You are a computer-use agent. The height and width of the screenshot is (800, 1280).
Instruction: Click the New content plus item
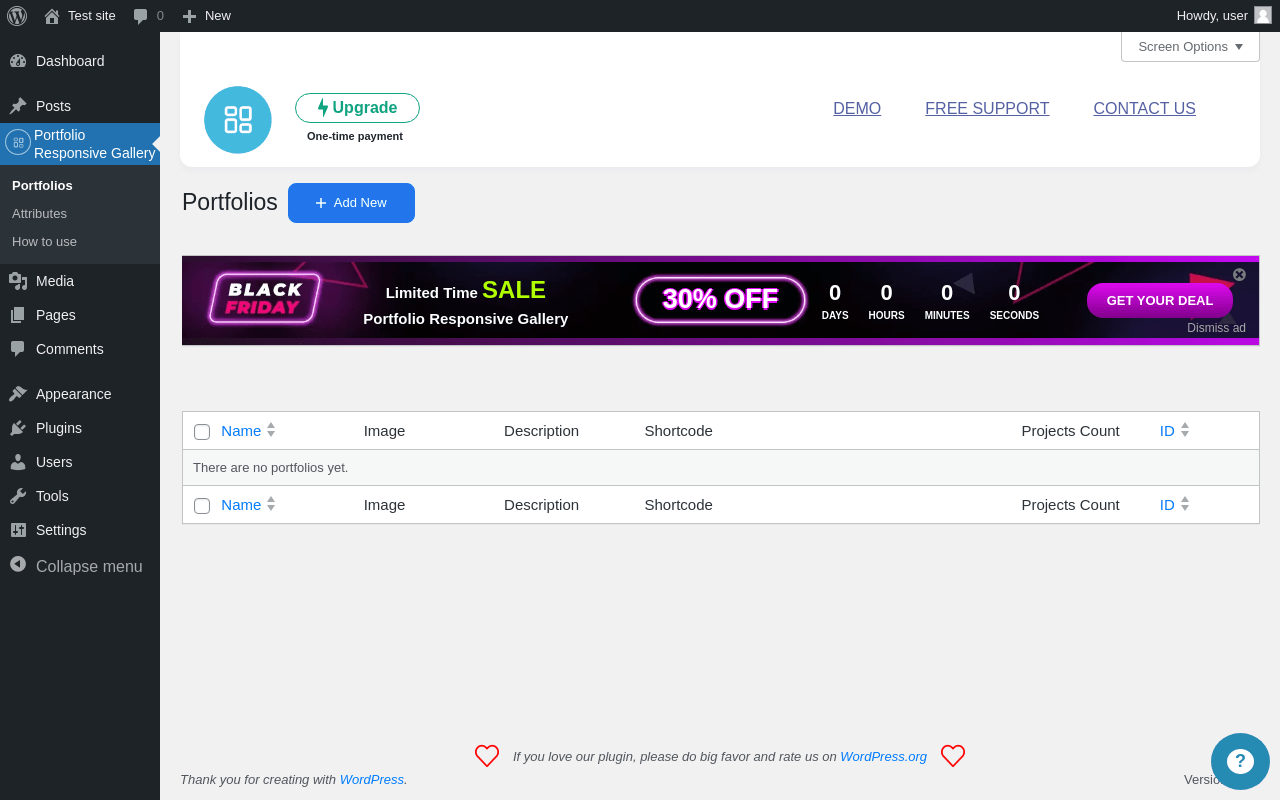point(207,16)
